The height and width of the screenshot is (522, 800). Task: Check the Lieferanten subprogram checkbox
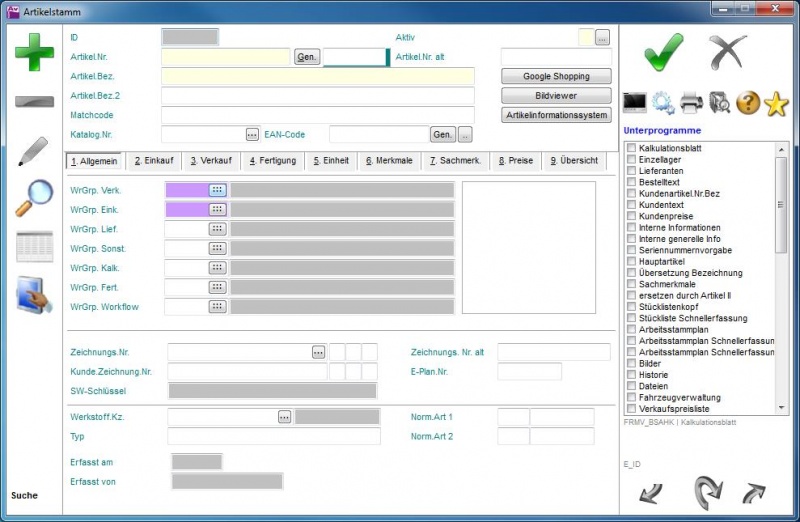pyautogui.click(x=631, y=171)
